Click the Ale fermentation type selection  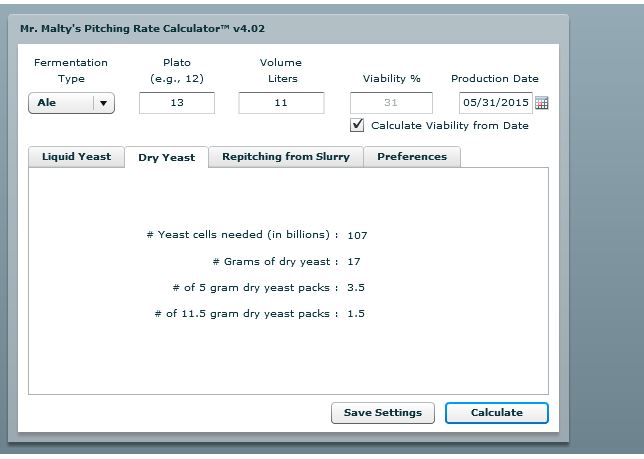[x=60, y=103]
